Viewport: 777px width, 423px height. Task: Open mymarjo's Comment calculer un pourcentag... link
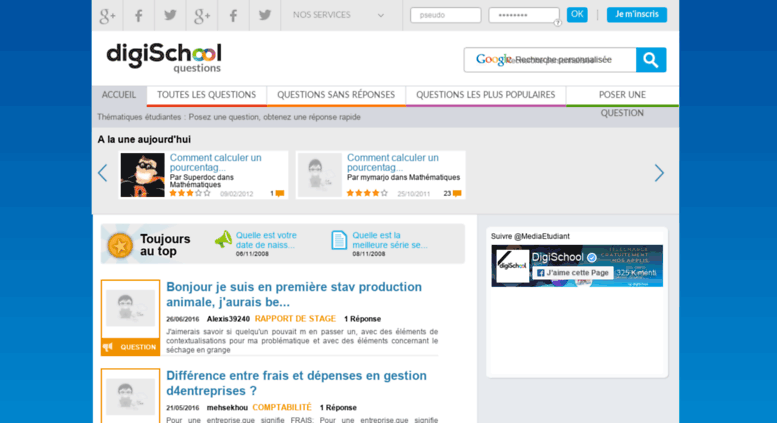tap(392, 162)
